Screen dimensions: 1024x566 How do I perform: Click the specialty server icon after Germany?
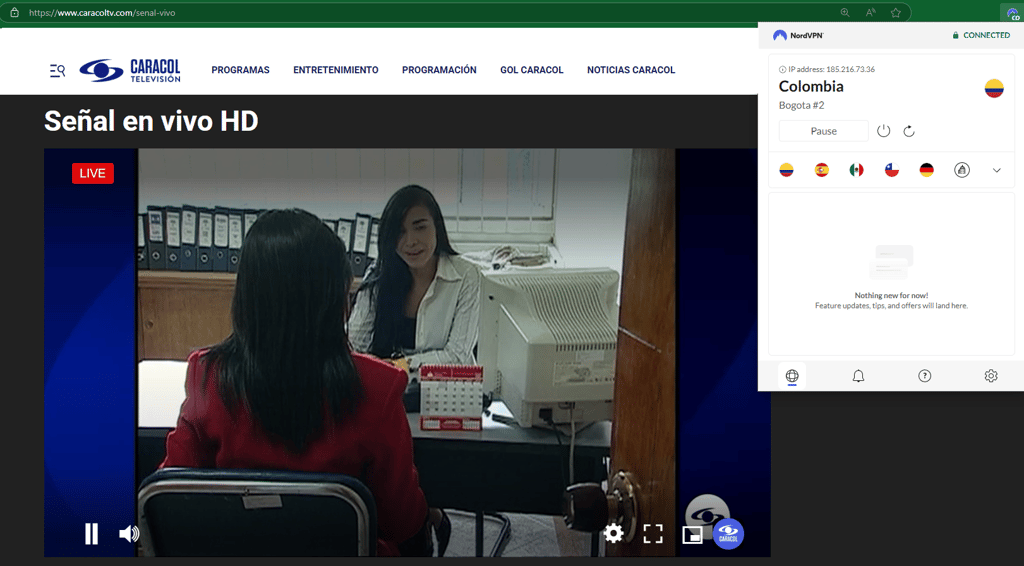[961, 170]
